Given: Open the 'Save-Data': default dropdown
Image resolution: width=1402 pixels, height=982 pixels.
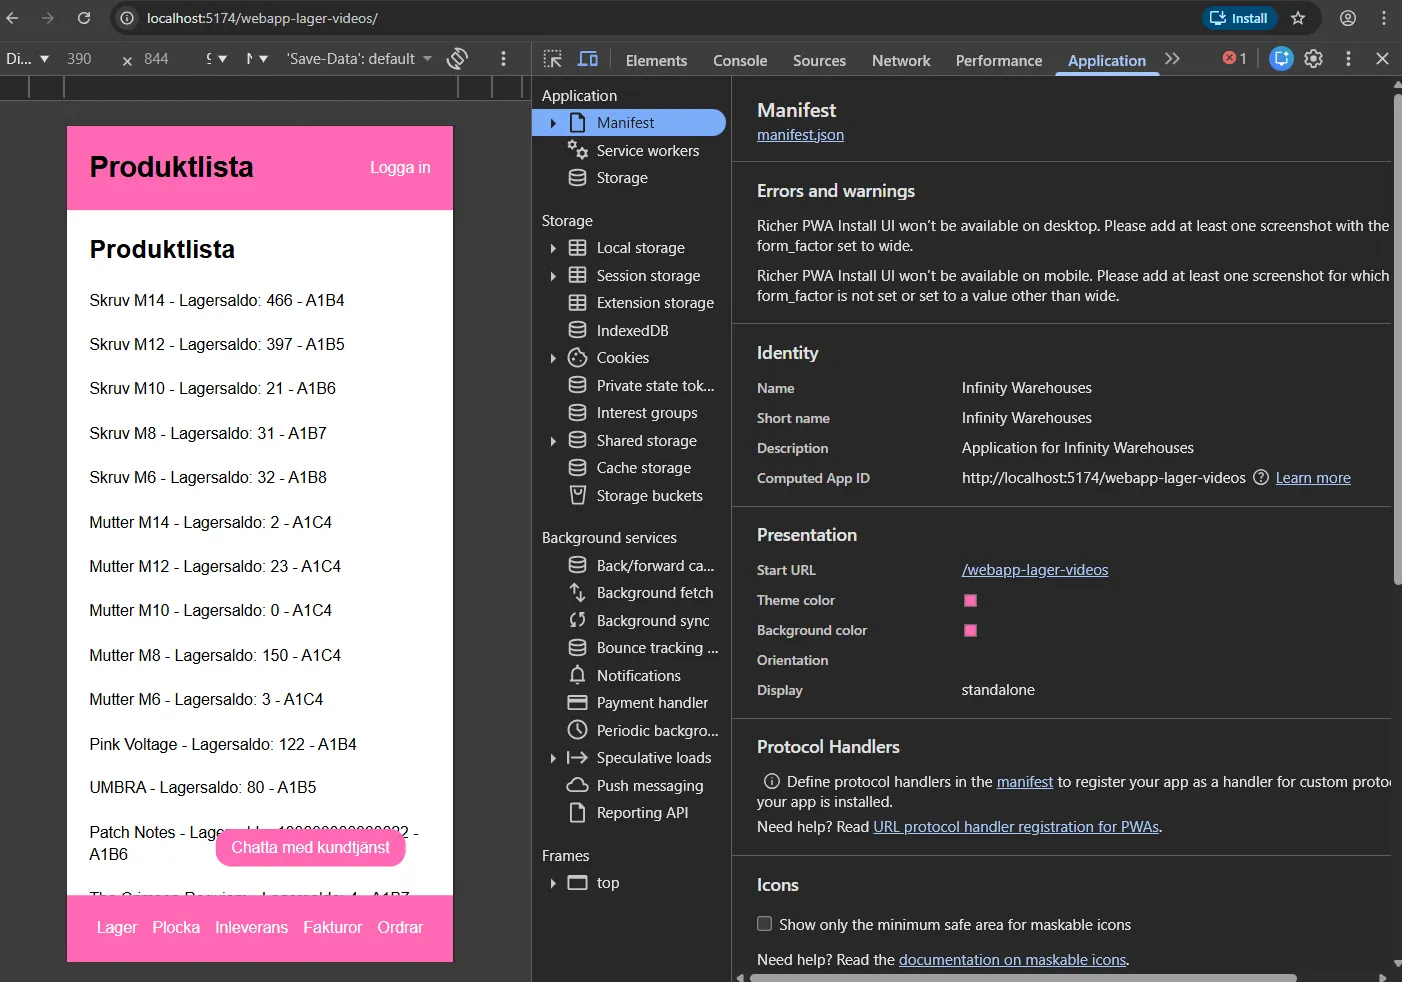Looking at the screenshot, I should (358, 58).
